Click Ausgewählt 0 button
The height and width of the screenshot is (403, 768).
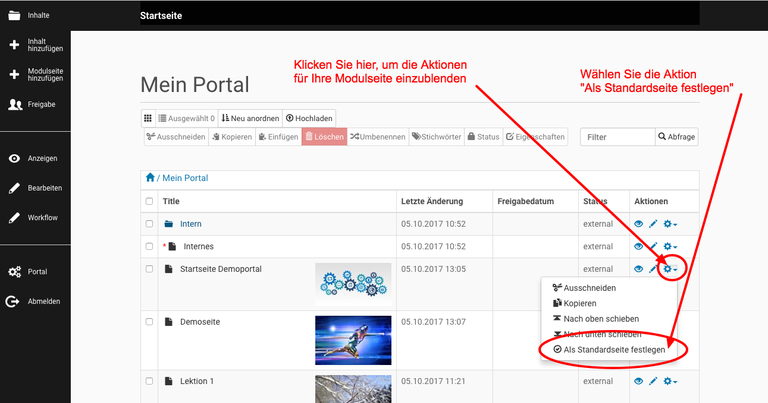click(186, 118)
